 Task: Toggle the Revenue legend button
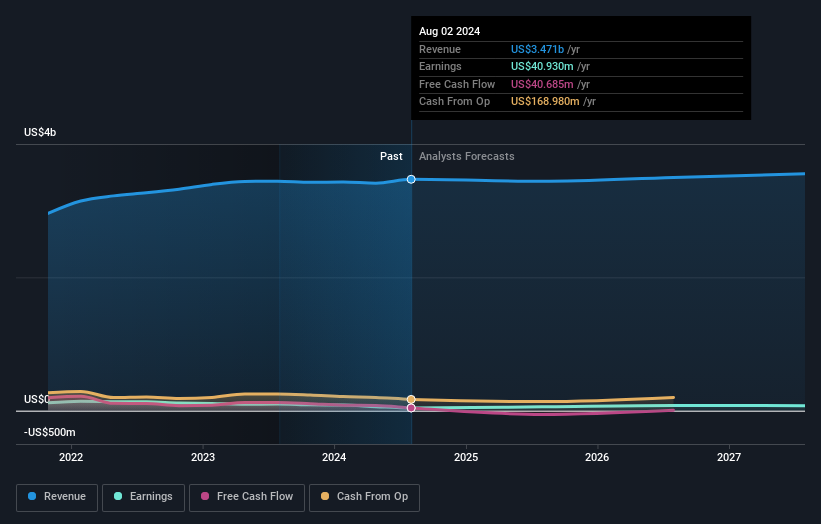(x=57, y=497)
